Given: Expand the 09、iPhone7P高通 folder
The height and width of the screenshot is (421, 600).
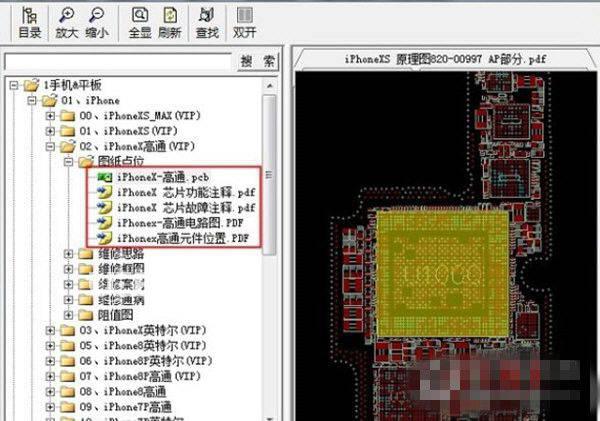Looking at the screenshot, I should 50,407.
